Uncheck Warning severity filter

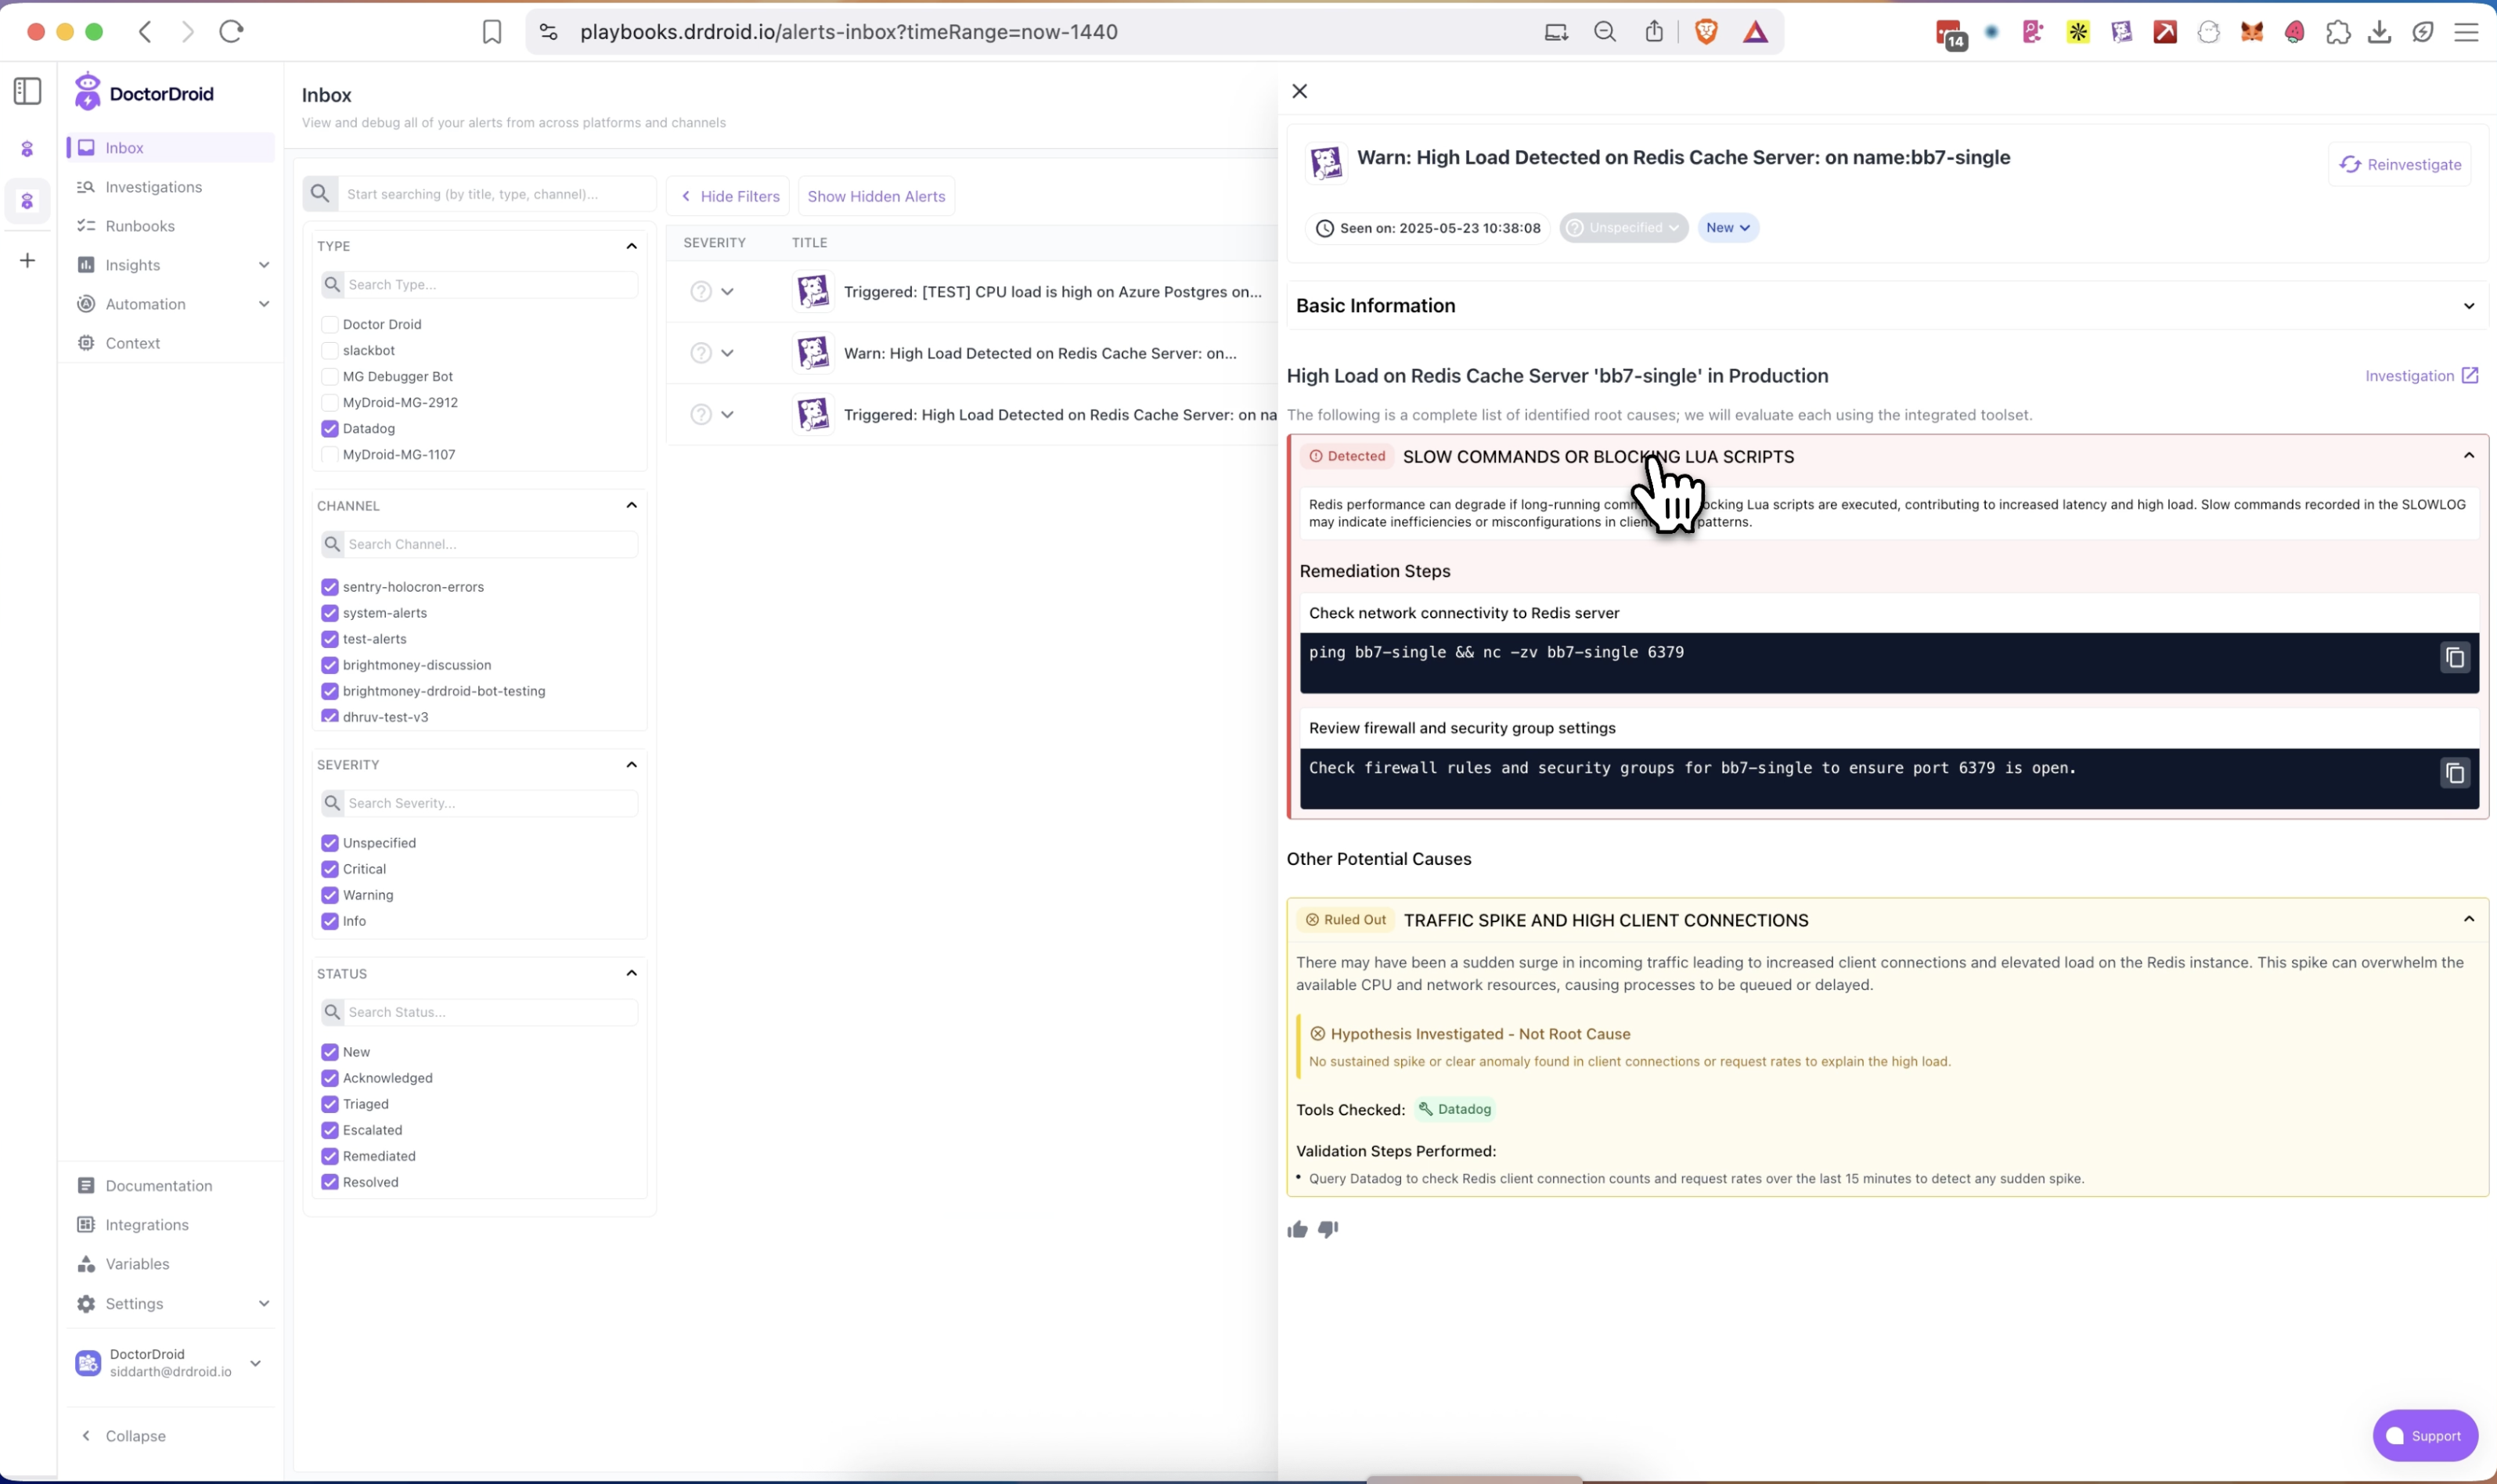pos(329,895)
